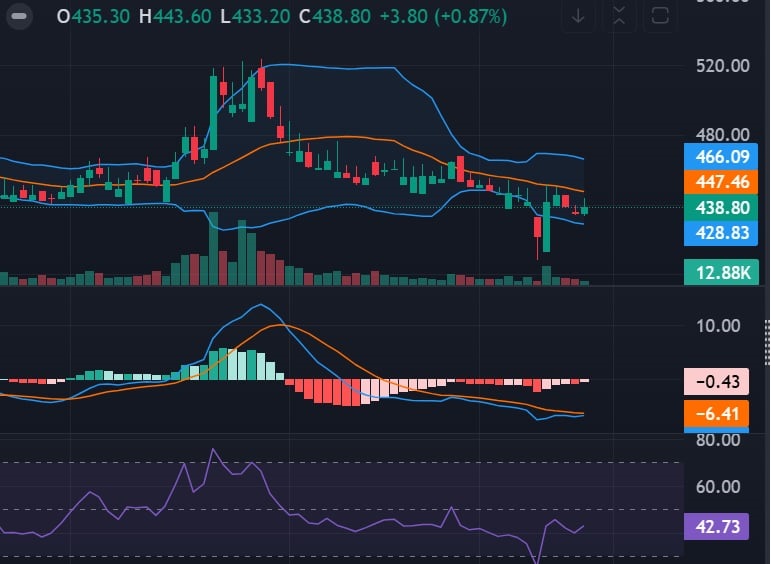Click the orange -6.41 signal line label
771x564 pixels.
tap(716, 412)
